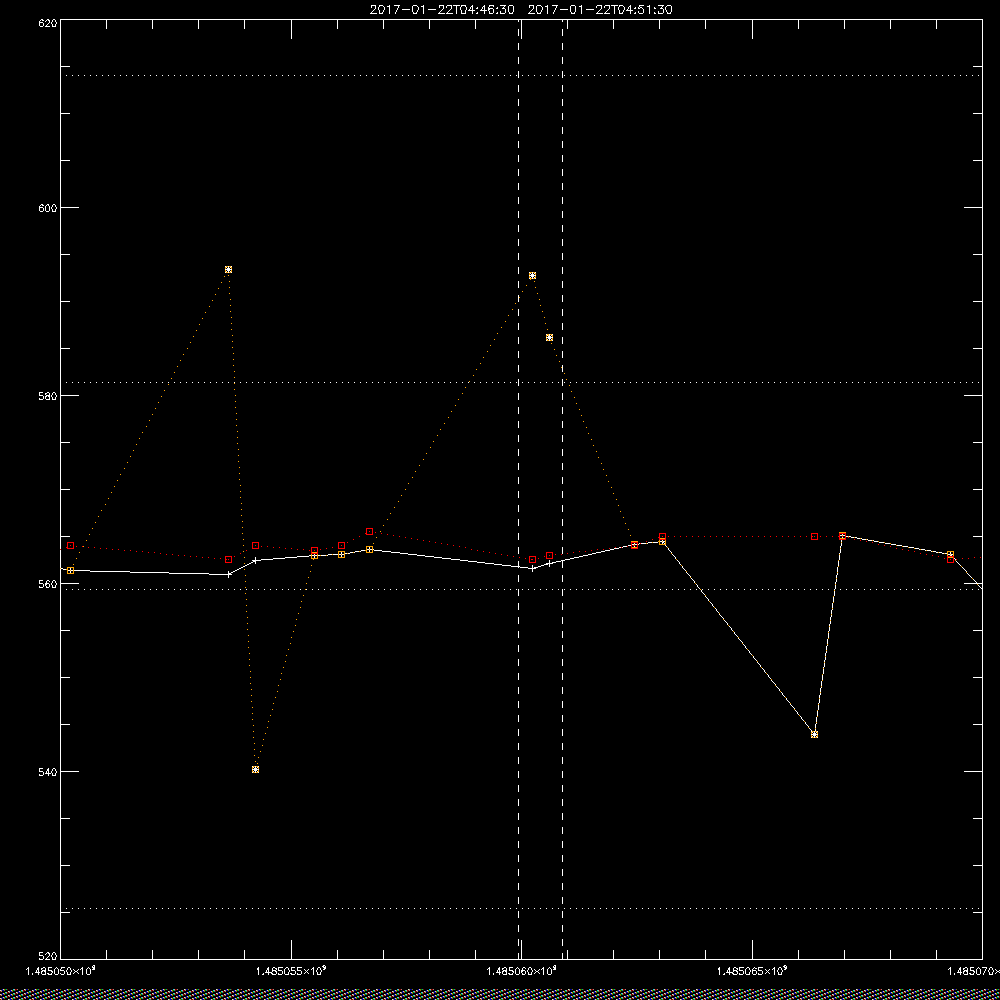
Task: Click the 1.485065×10⁹ x-axis label
Action: coord(753,971)
